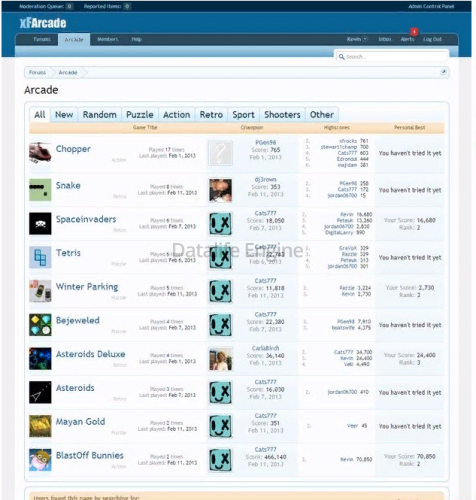Expand the Kevin account dropdown menu
The height and width of the screenshot is (500, 476).
(357, 39)
